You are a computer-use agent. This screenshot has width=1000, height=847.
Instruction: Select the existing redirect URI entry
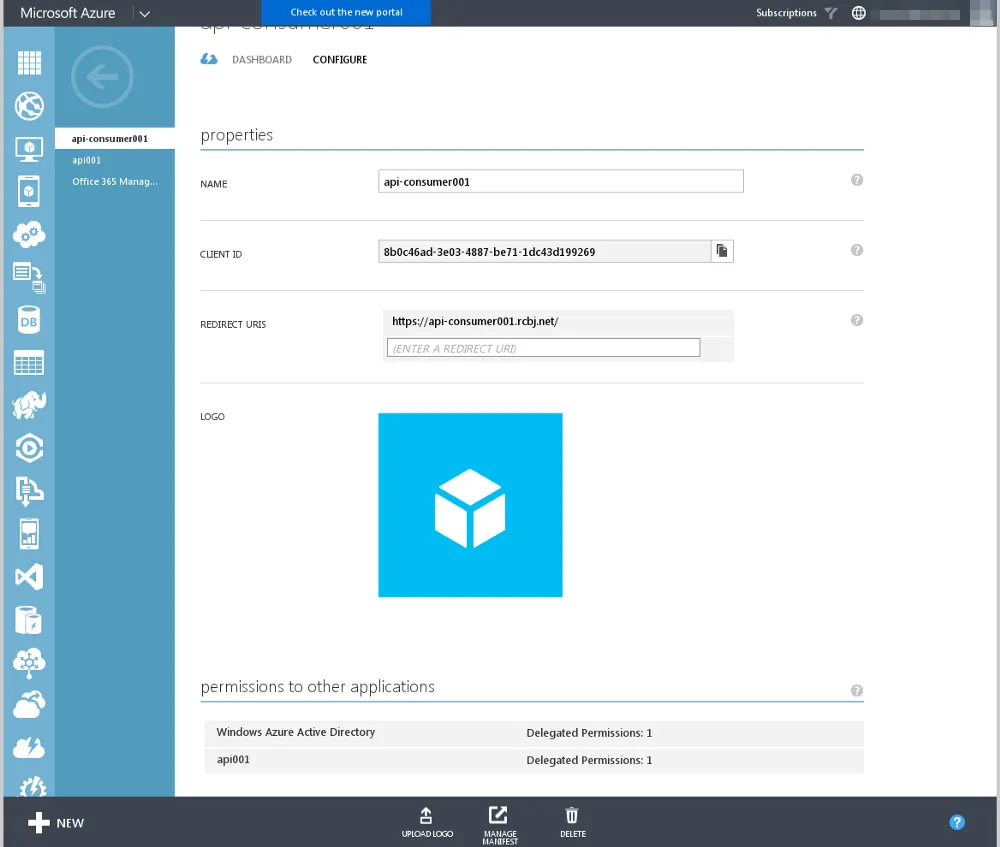(x=558, y=321)
